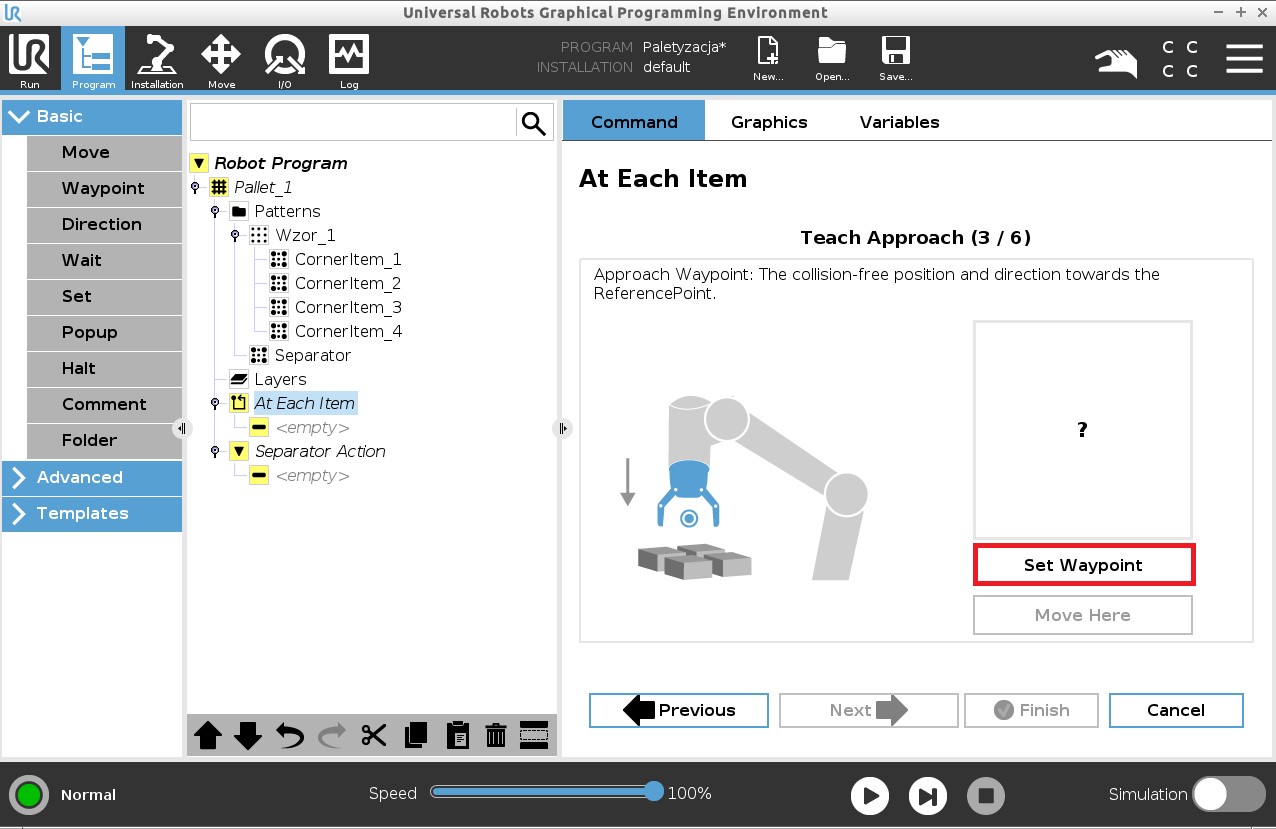Switch to the Variables tab

coord(899,121)
